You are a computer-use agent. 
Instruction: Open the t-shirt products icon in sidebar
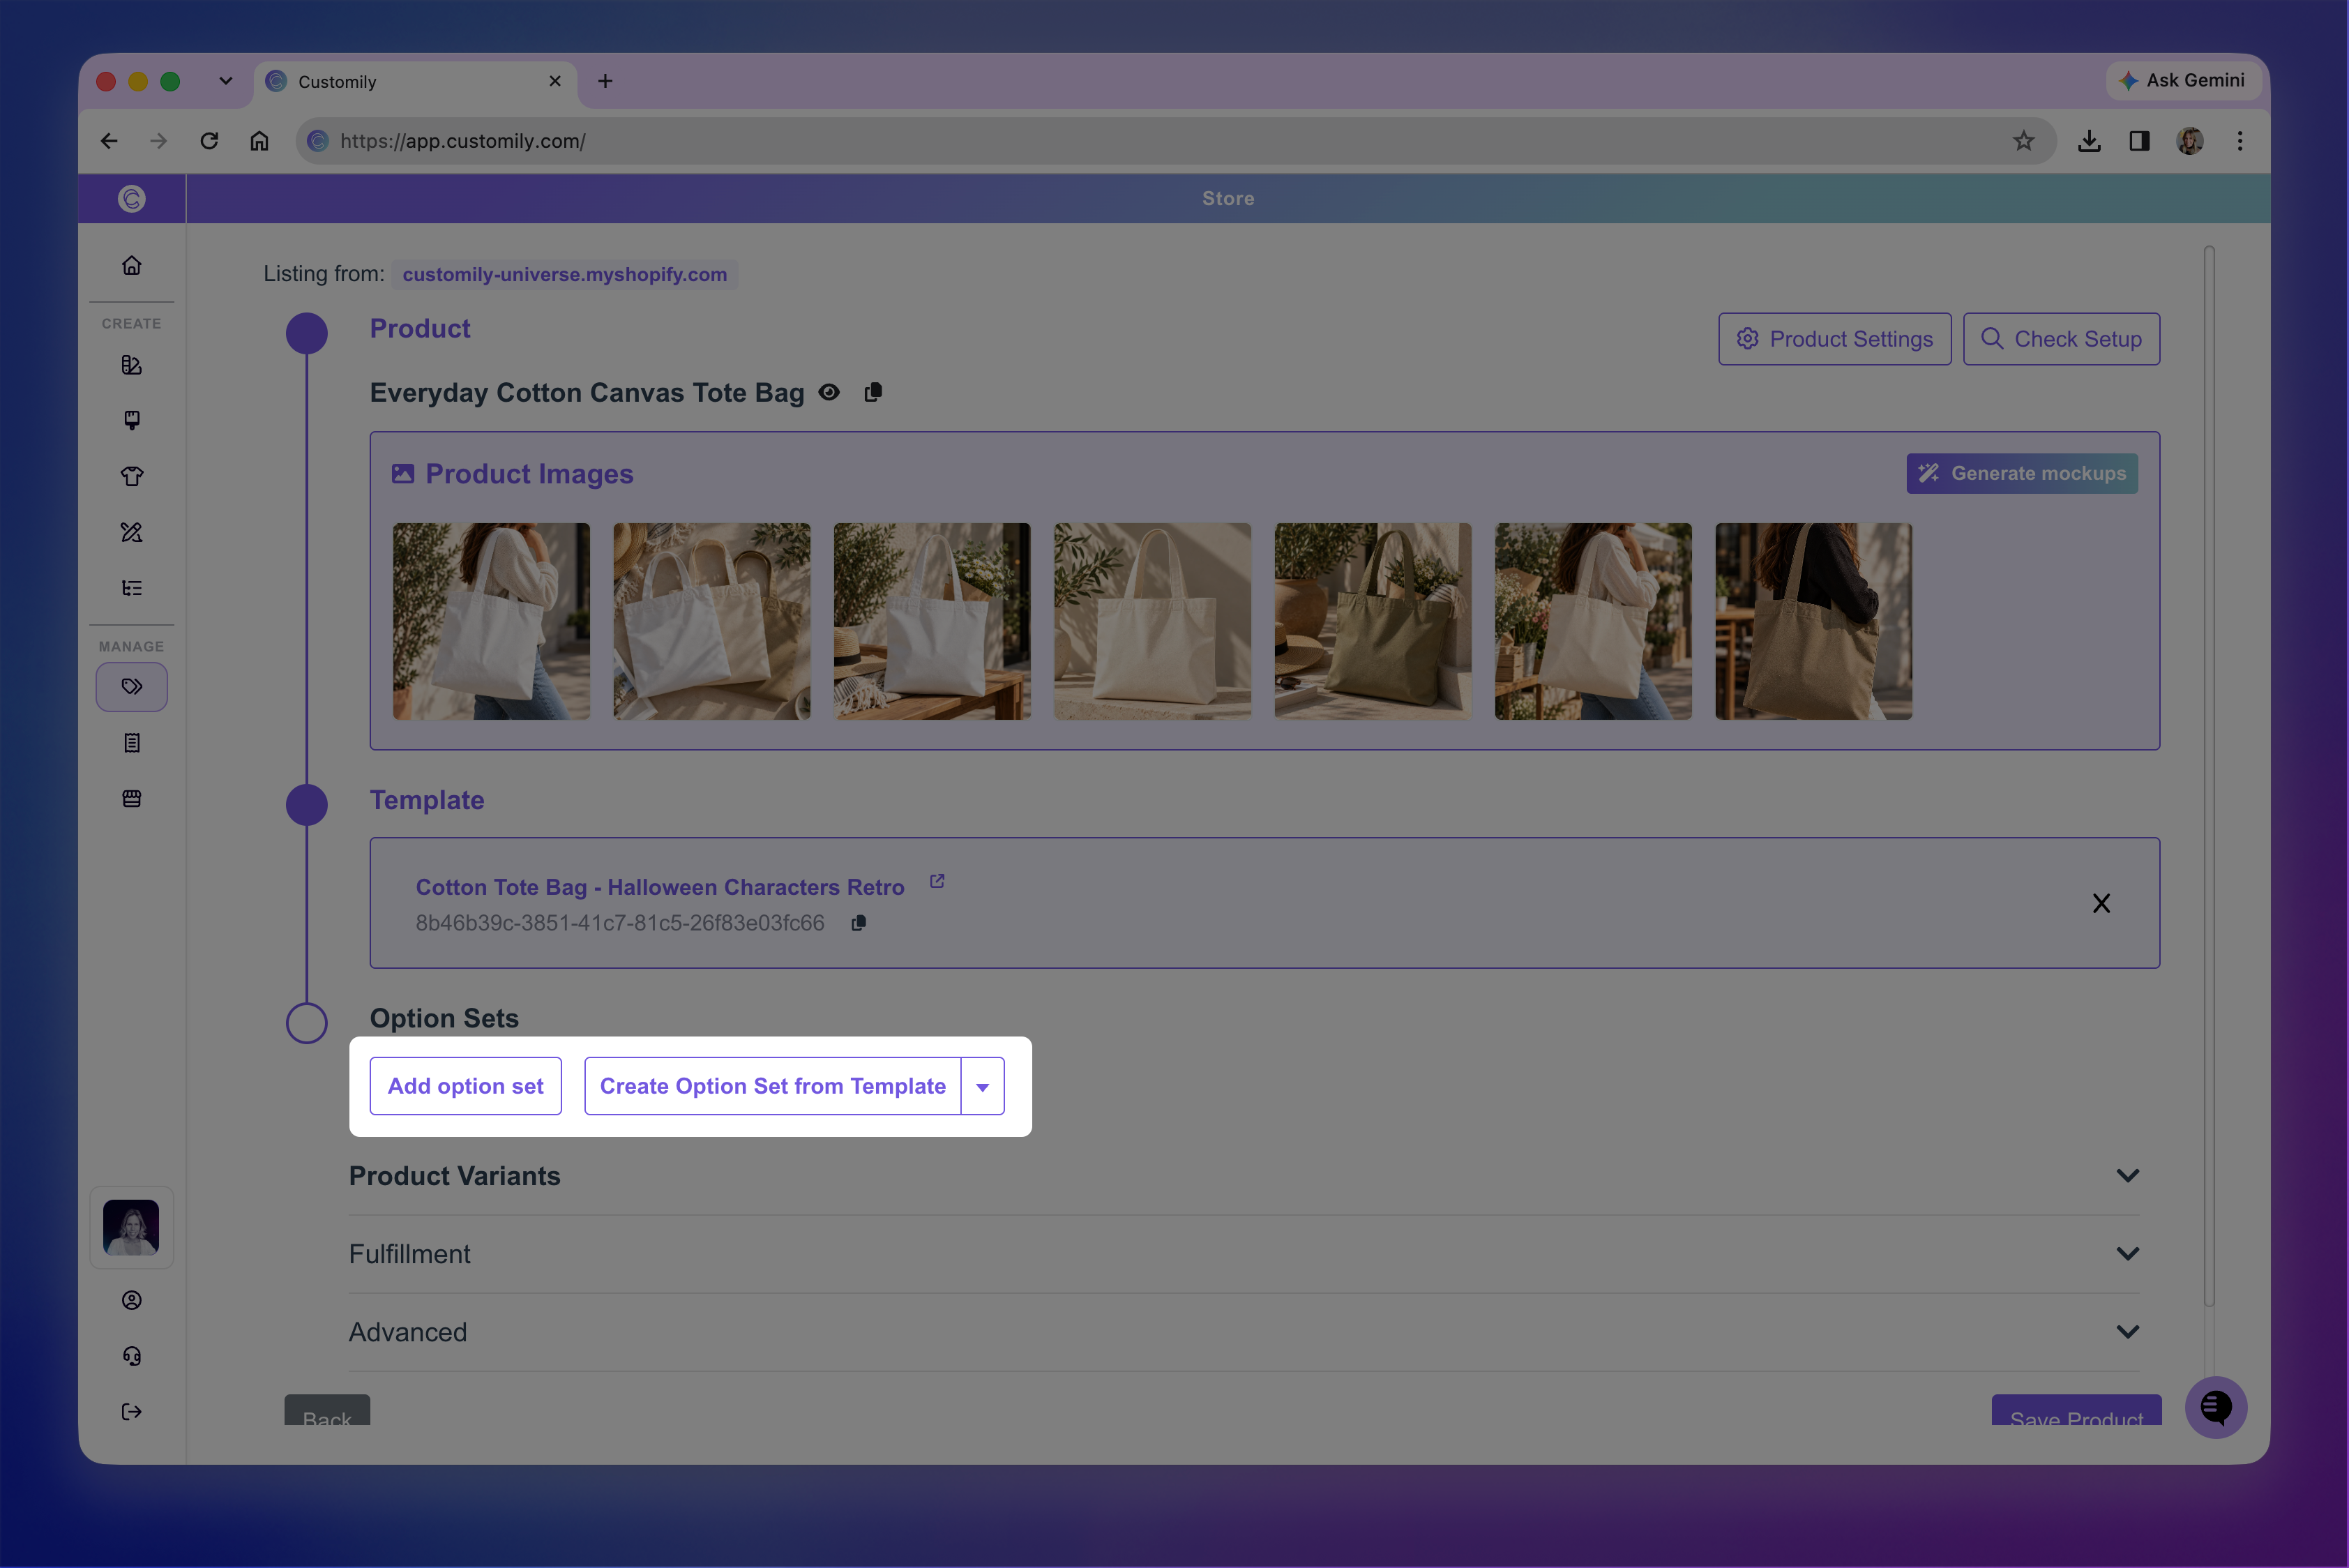click(131, 476)
